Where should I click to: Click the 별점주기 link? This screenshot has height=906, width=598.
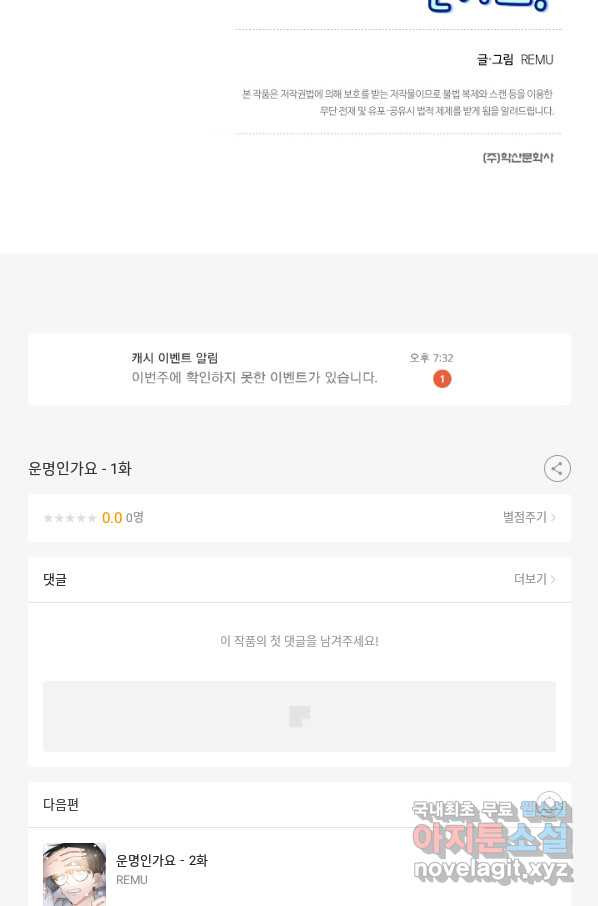click(525, 517)
